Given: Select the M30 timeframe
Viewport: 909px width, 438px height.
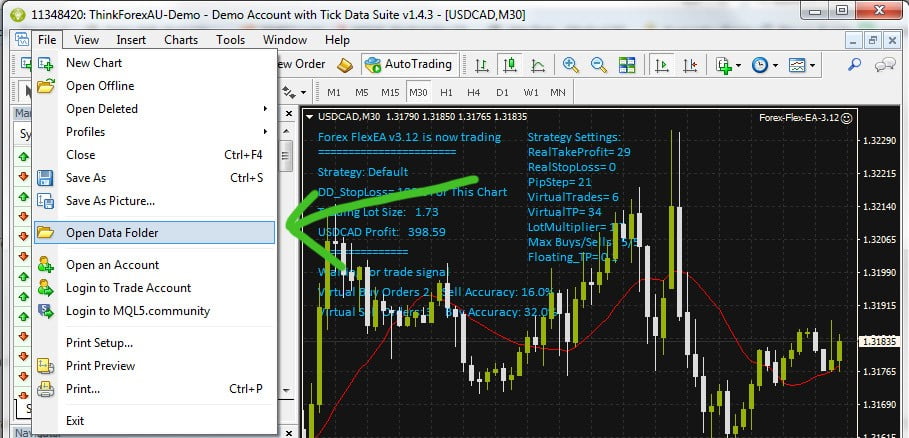Looking at the screenshot, I should click(418, 93).
